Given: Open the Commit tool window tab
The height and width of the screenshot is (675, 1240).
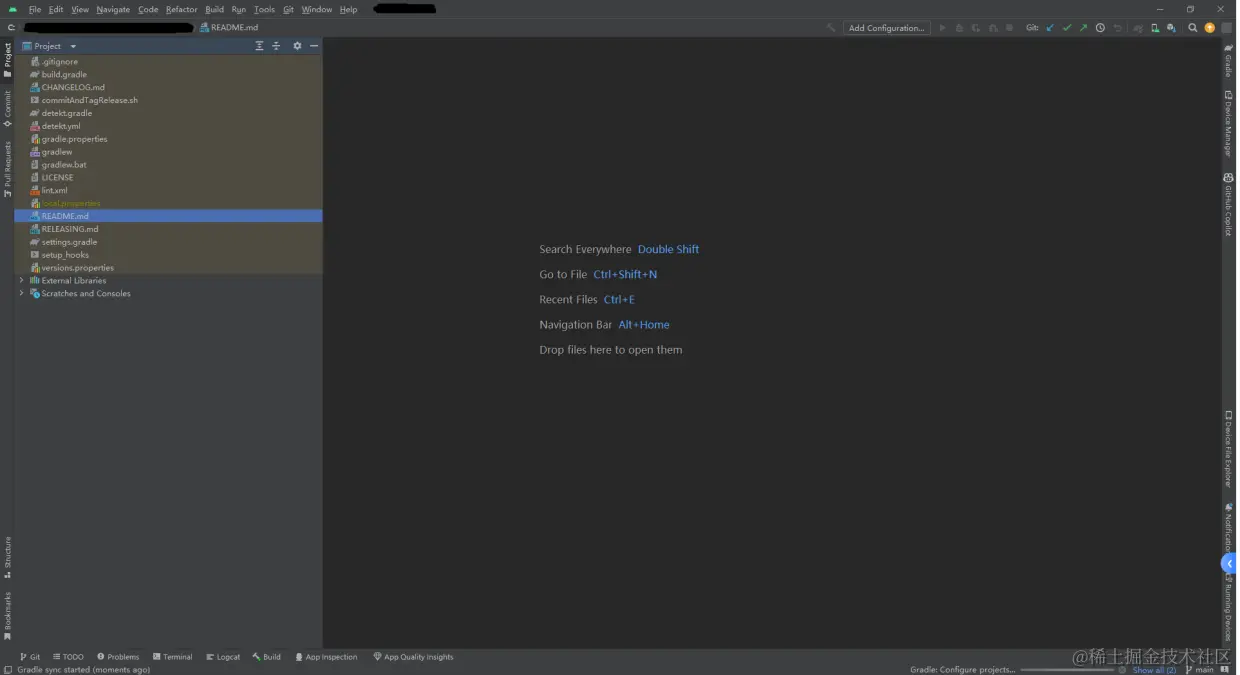Looking at the screenshot, I should 7,109.
